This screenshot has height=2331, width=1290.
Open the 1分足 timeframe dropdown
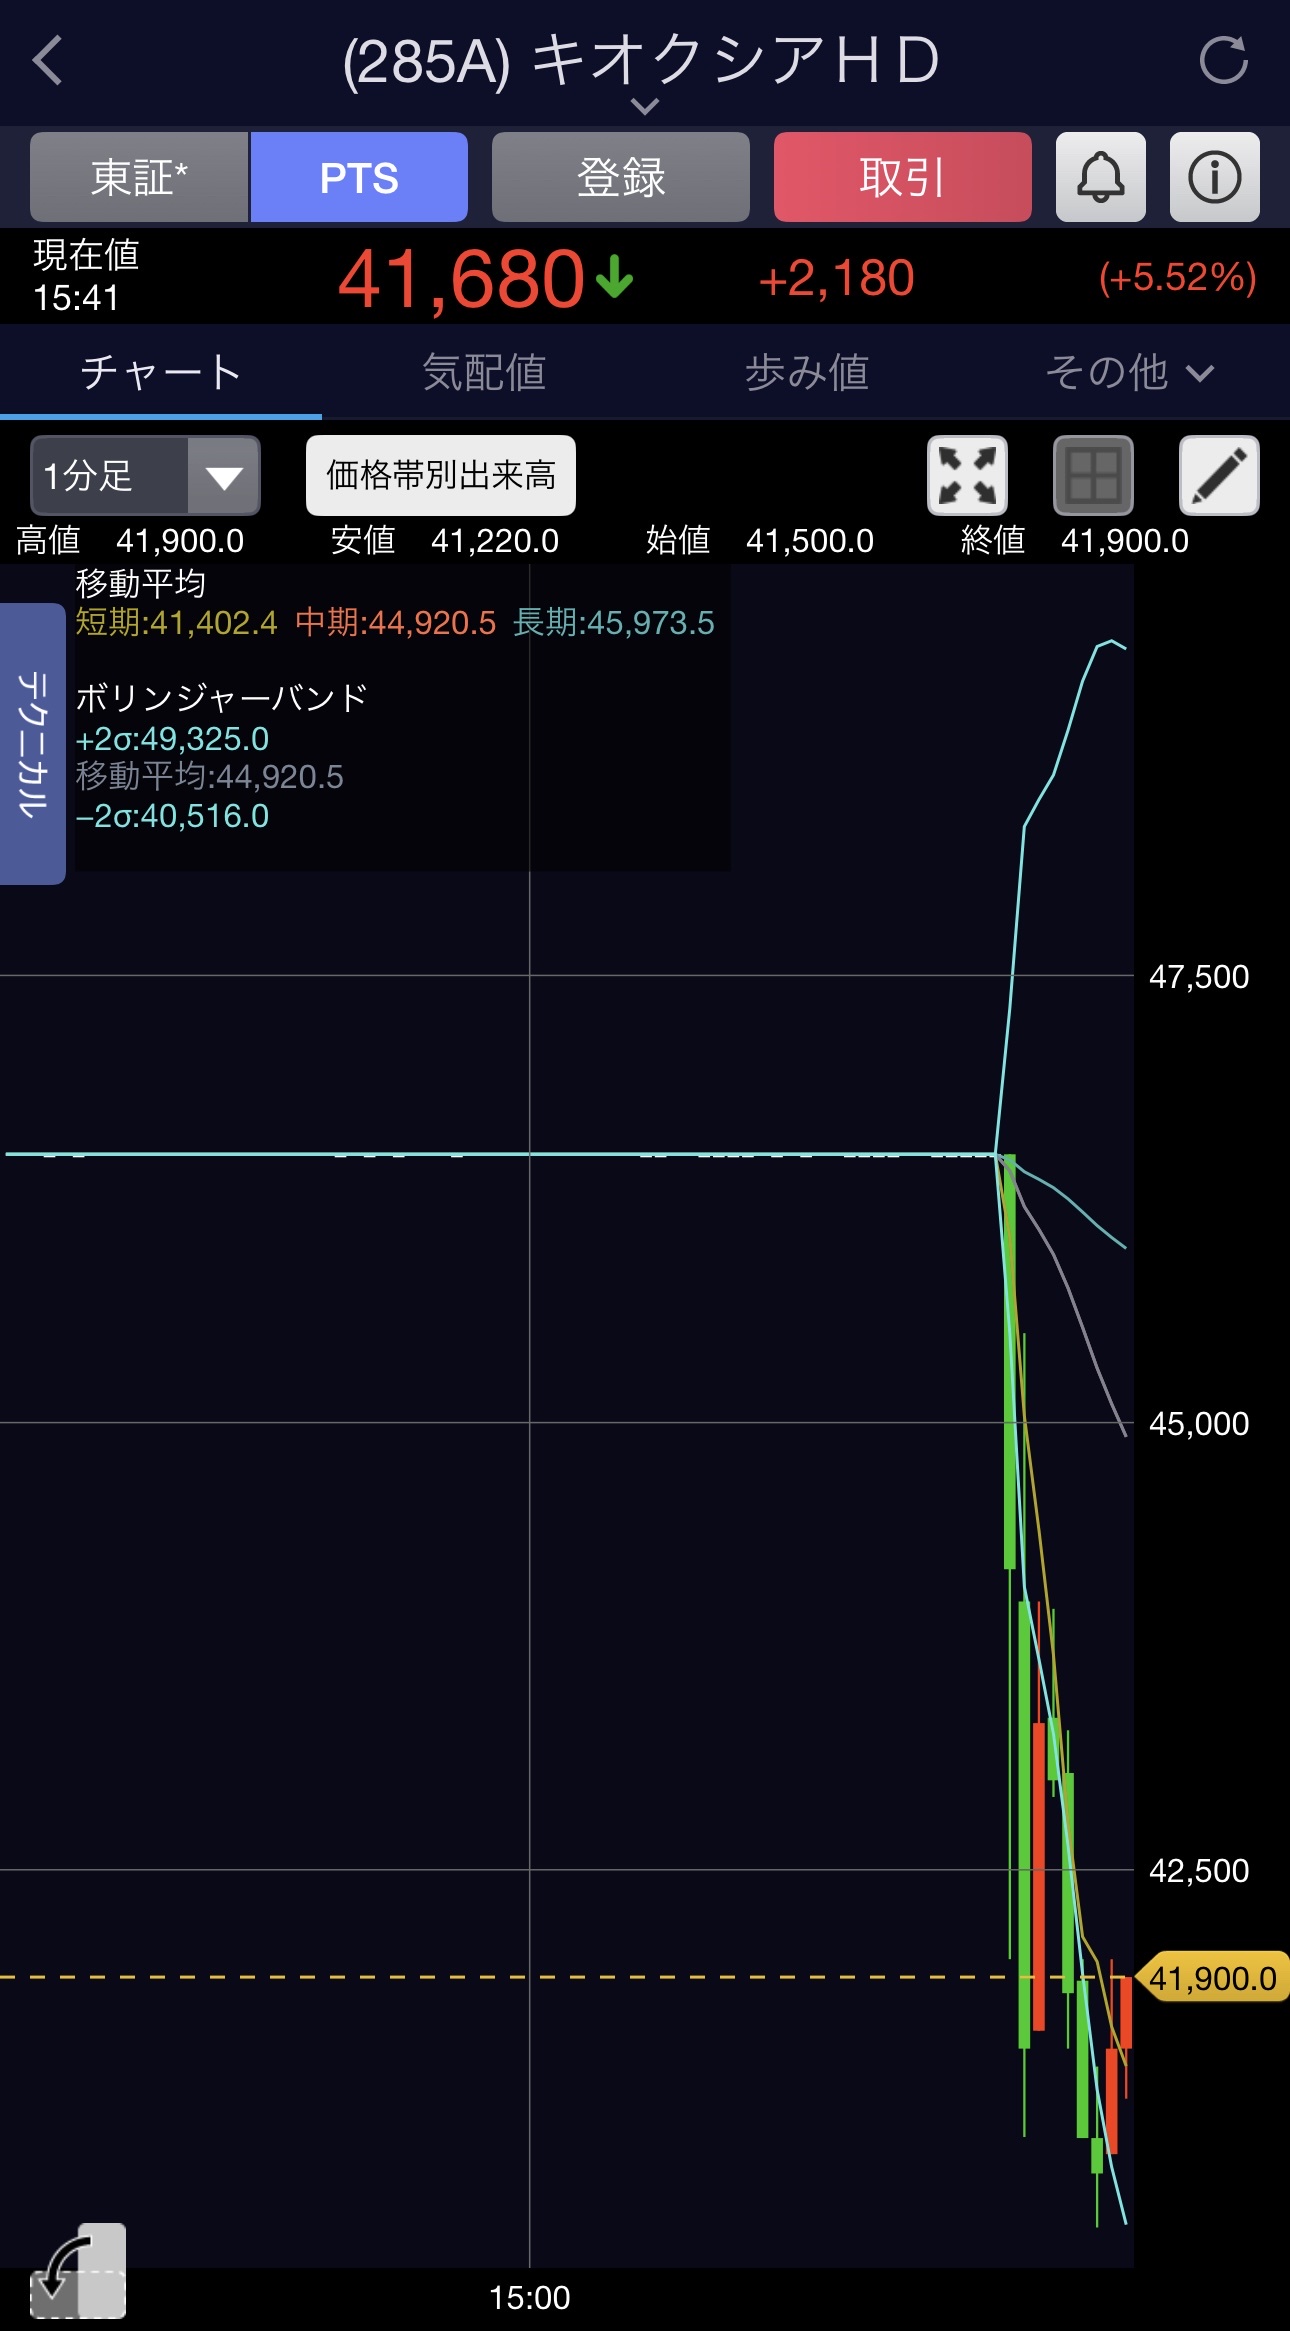click(145, 475)
